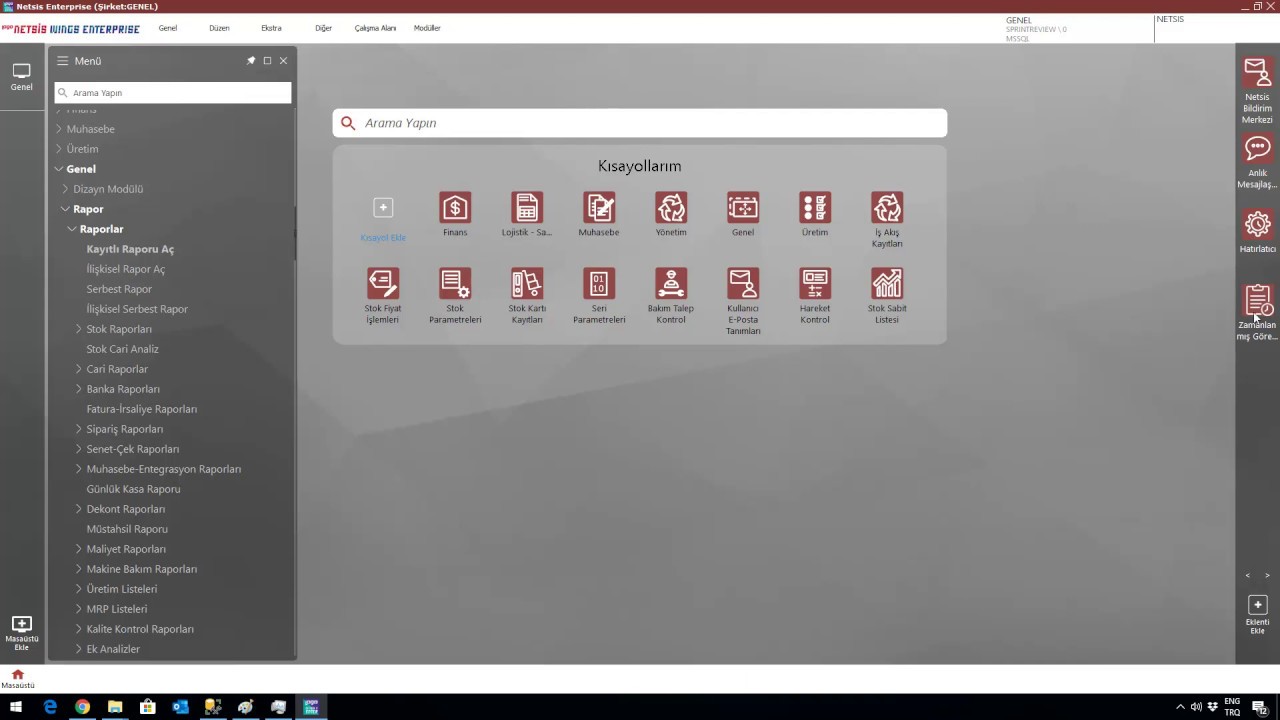This screenshot has height=720, width=1280.
Task: Open the Muhasebe shortcut icon
Action: coord(599,208)
